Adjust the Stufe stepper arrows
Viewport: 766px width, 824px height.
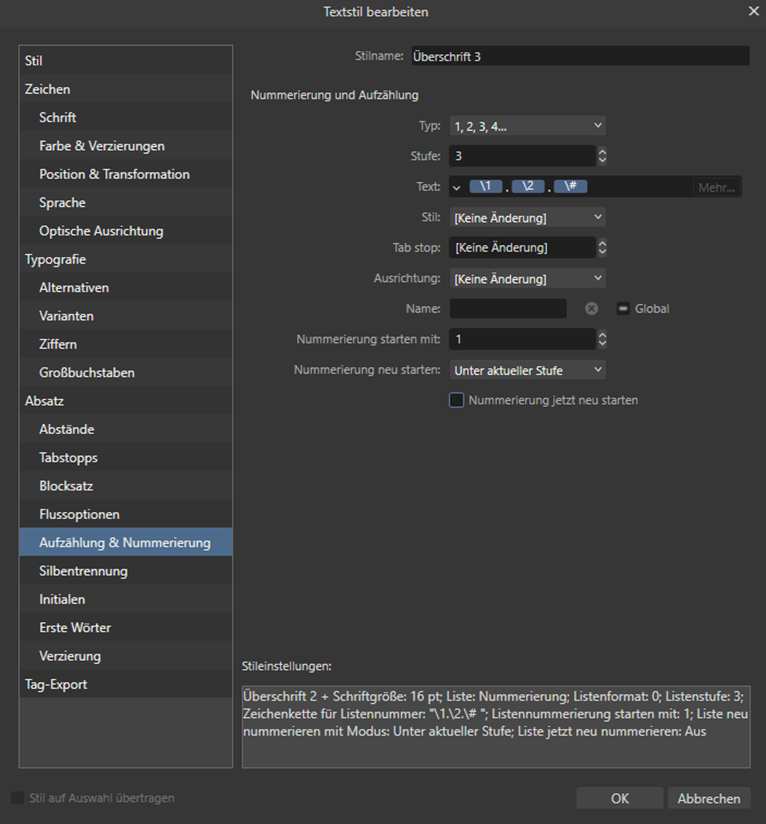tap(602, 156)
